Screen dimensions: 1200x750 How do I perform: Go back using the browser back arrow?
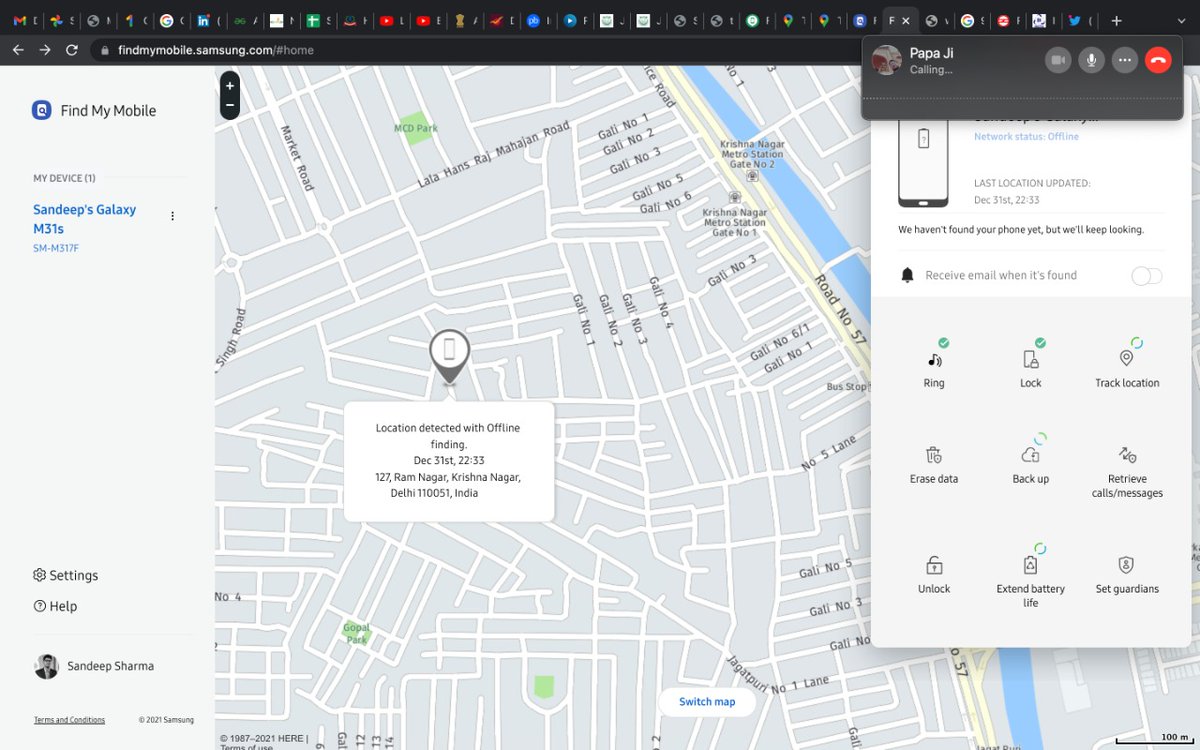tap(18, 49)
